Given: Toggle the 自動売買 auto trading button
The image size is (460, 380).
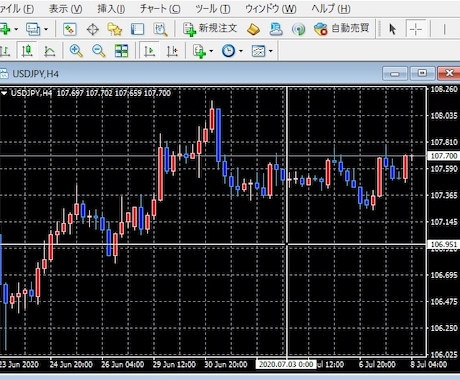Looking at the screenshot, I should pyautogui.click(x=342, y=29).
